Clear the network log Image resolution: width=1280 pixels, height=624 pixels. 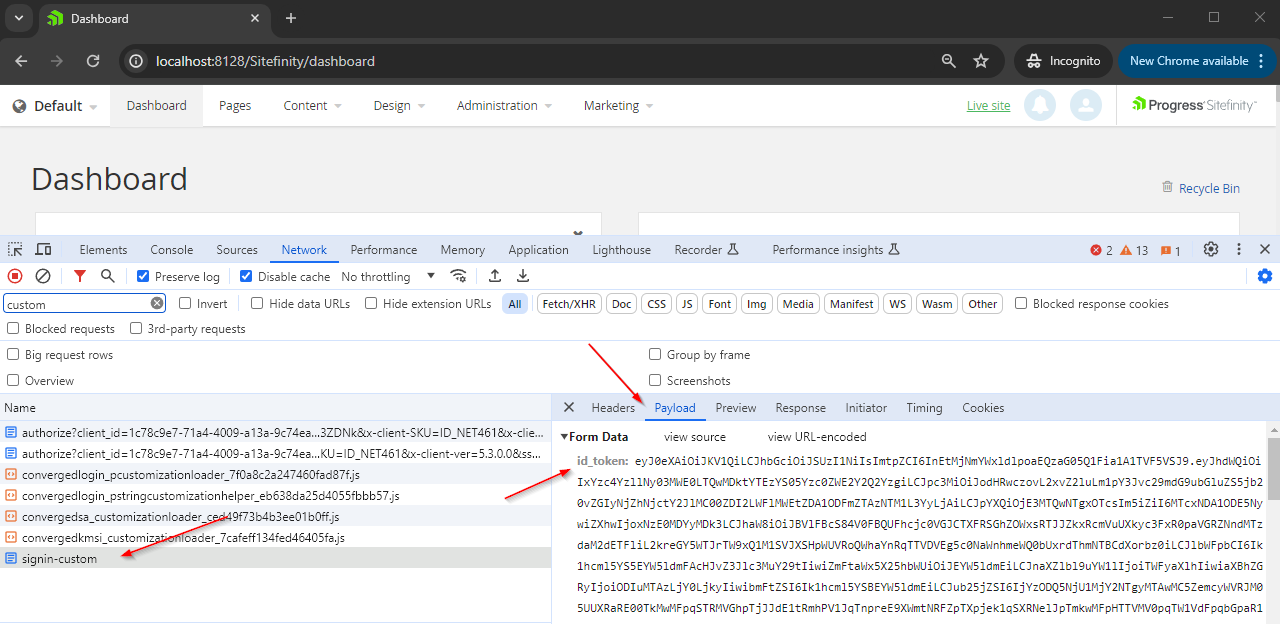click(x=43, y=276)
